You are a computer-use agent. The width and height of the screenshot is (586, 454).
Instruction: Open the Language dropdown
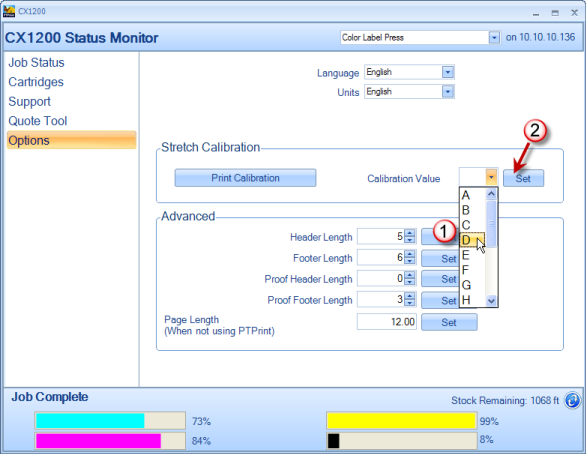click(x=447, y=72)
